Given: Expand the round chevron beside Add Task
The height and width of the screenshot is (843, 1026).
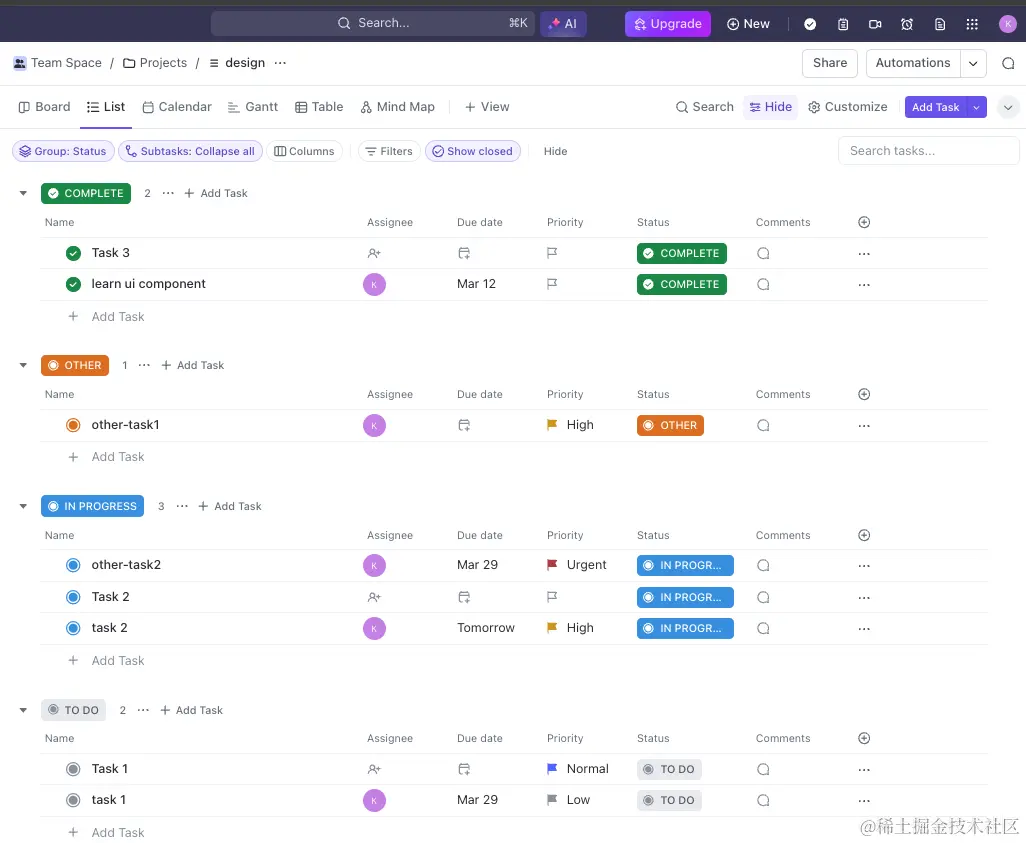Looking at the screenshot, I should [1008, 107].
